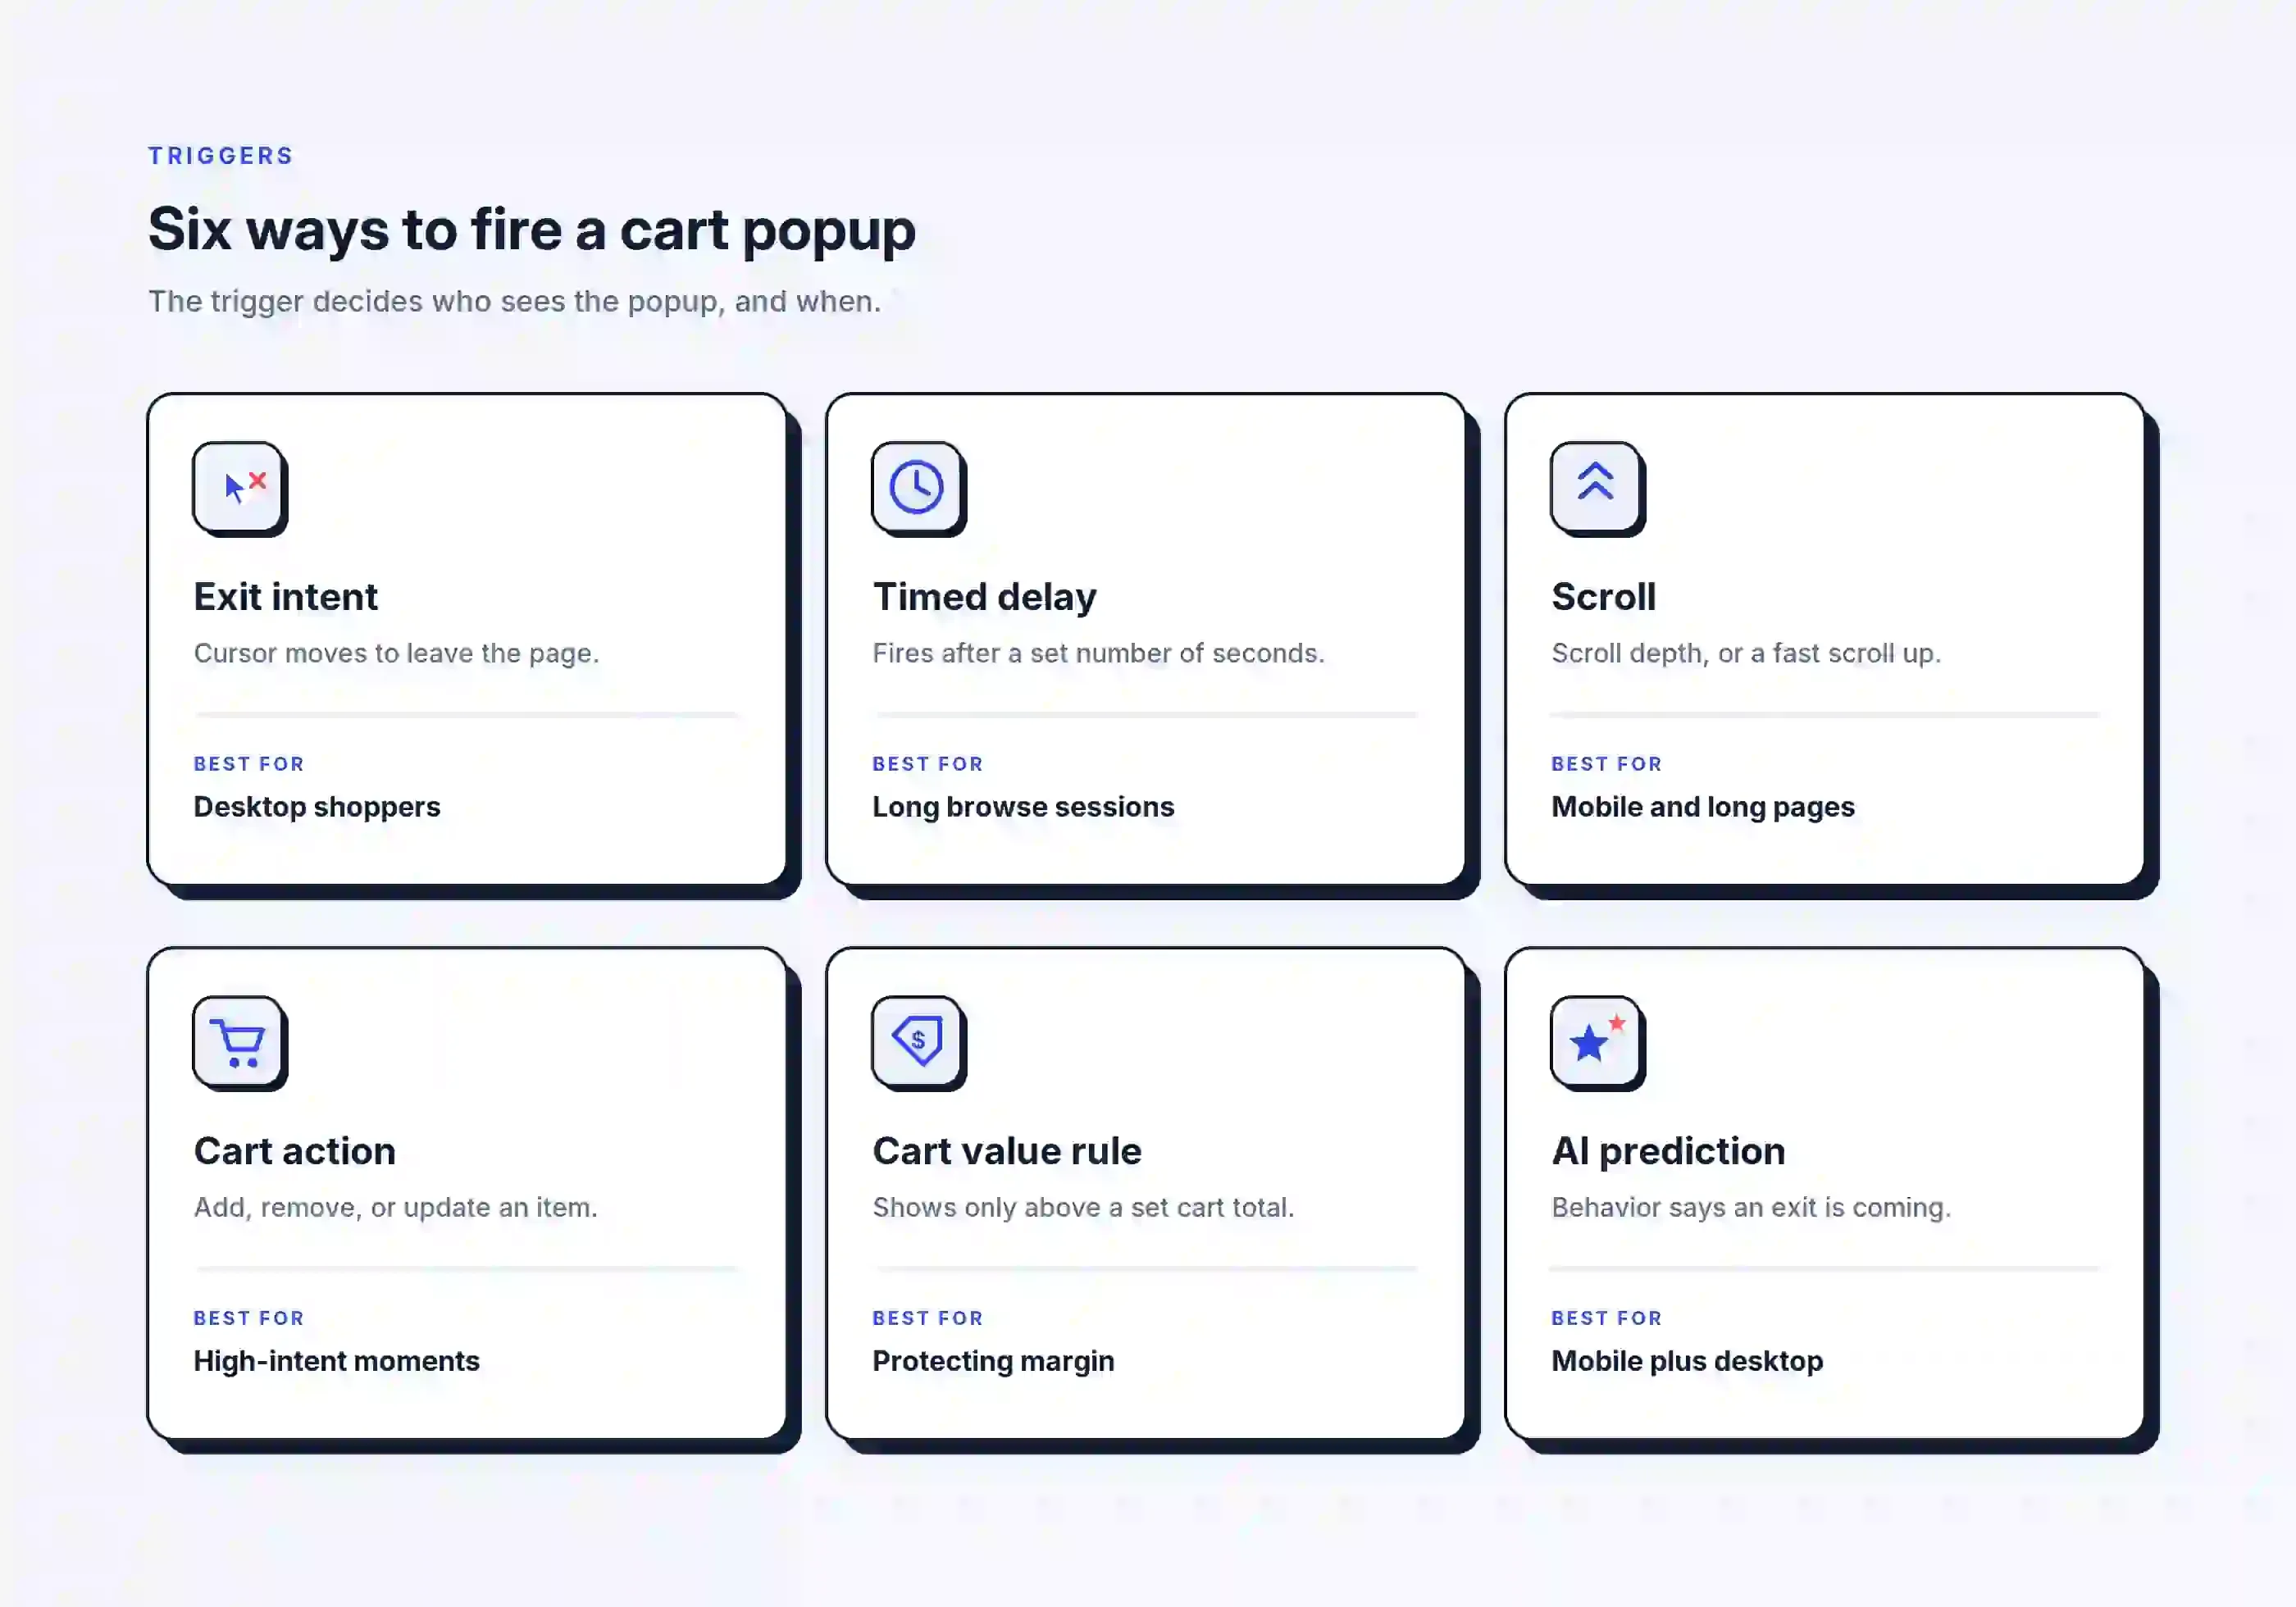Screen dimensions: 2296x1607
Task: Click "Mobile and long pages" in Scroll card
Action: point(1703,807)
